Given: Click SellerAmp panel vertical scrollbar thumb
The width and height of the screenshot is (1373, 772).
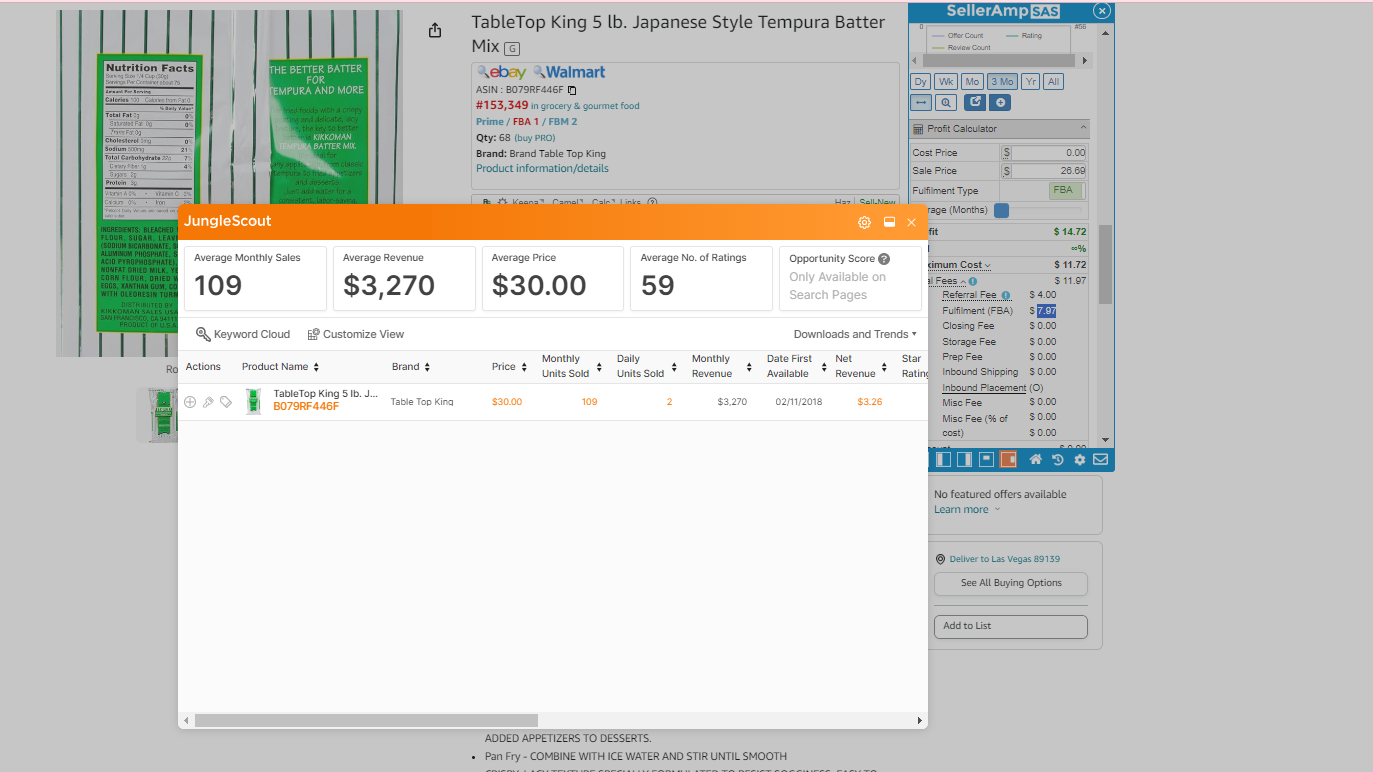Looking at the screenshot, I should click(x=1105, y=264).
